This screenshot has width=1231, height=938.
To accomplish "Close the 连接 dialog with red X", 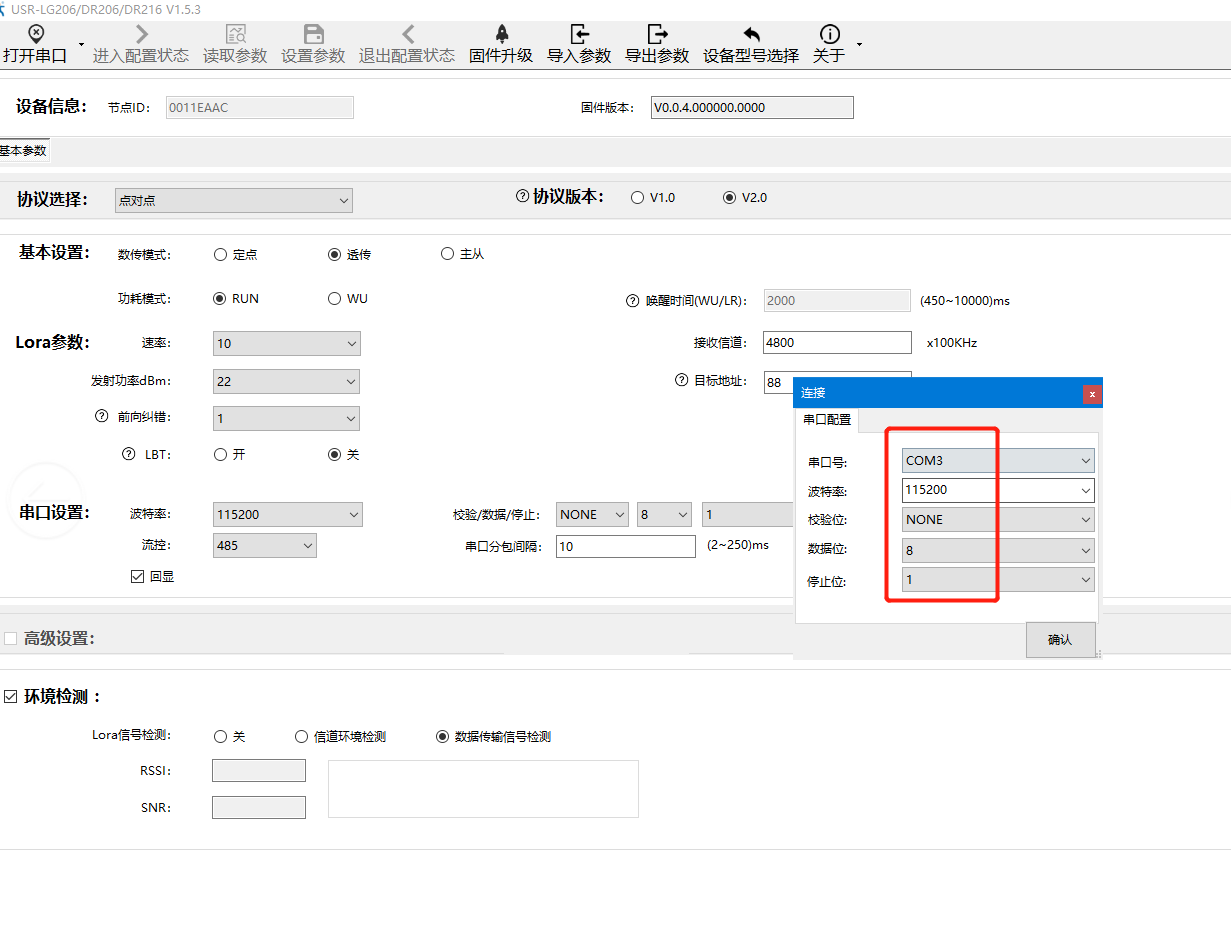I will pyautogui.click(x=1092, y=394).
